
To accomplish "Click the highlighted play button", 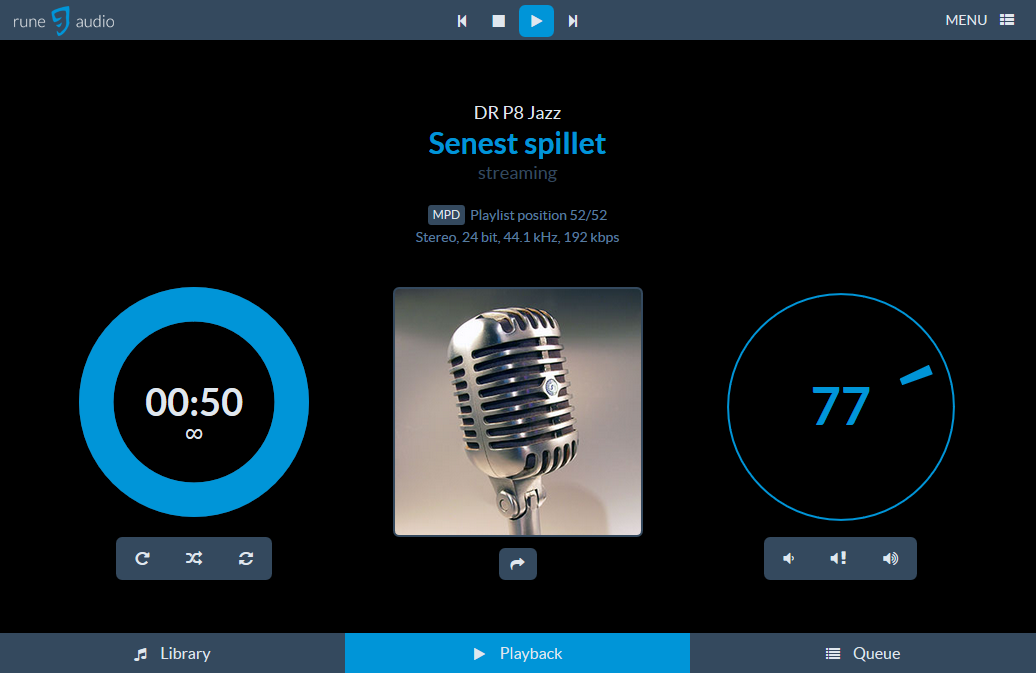I will [x=536, y=21].
